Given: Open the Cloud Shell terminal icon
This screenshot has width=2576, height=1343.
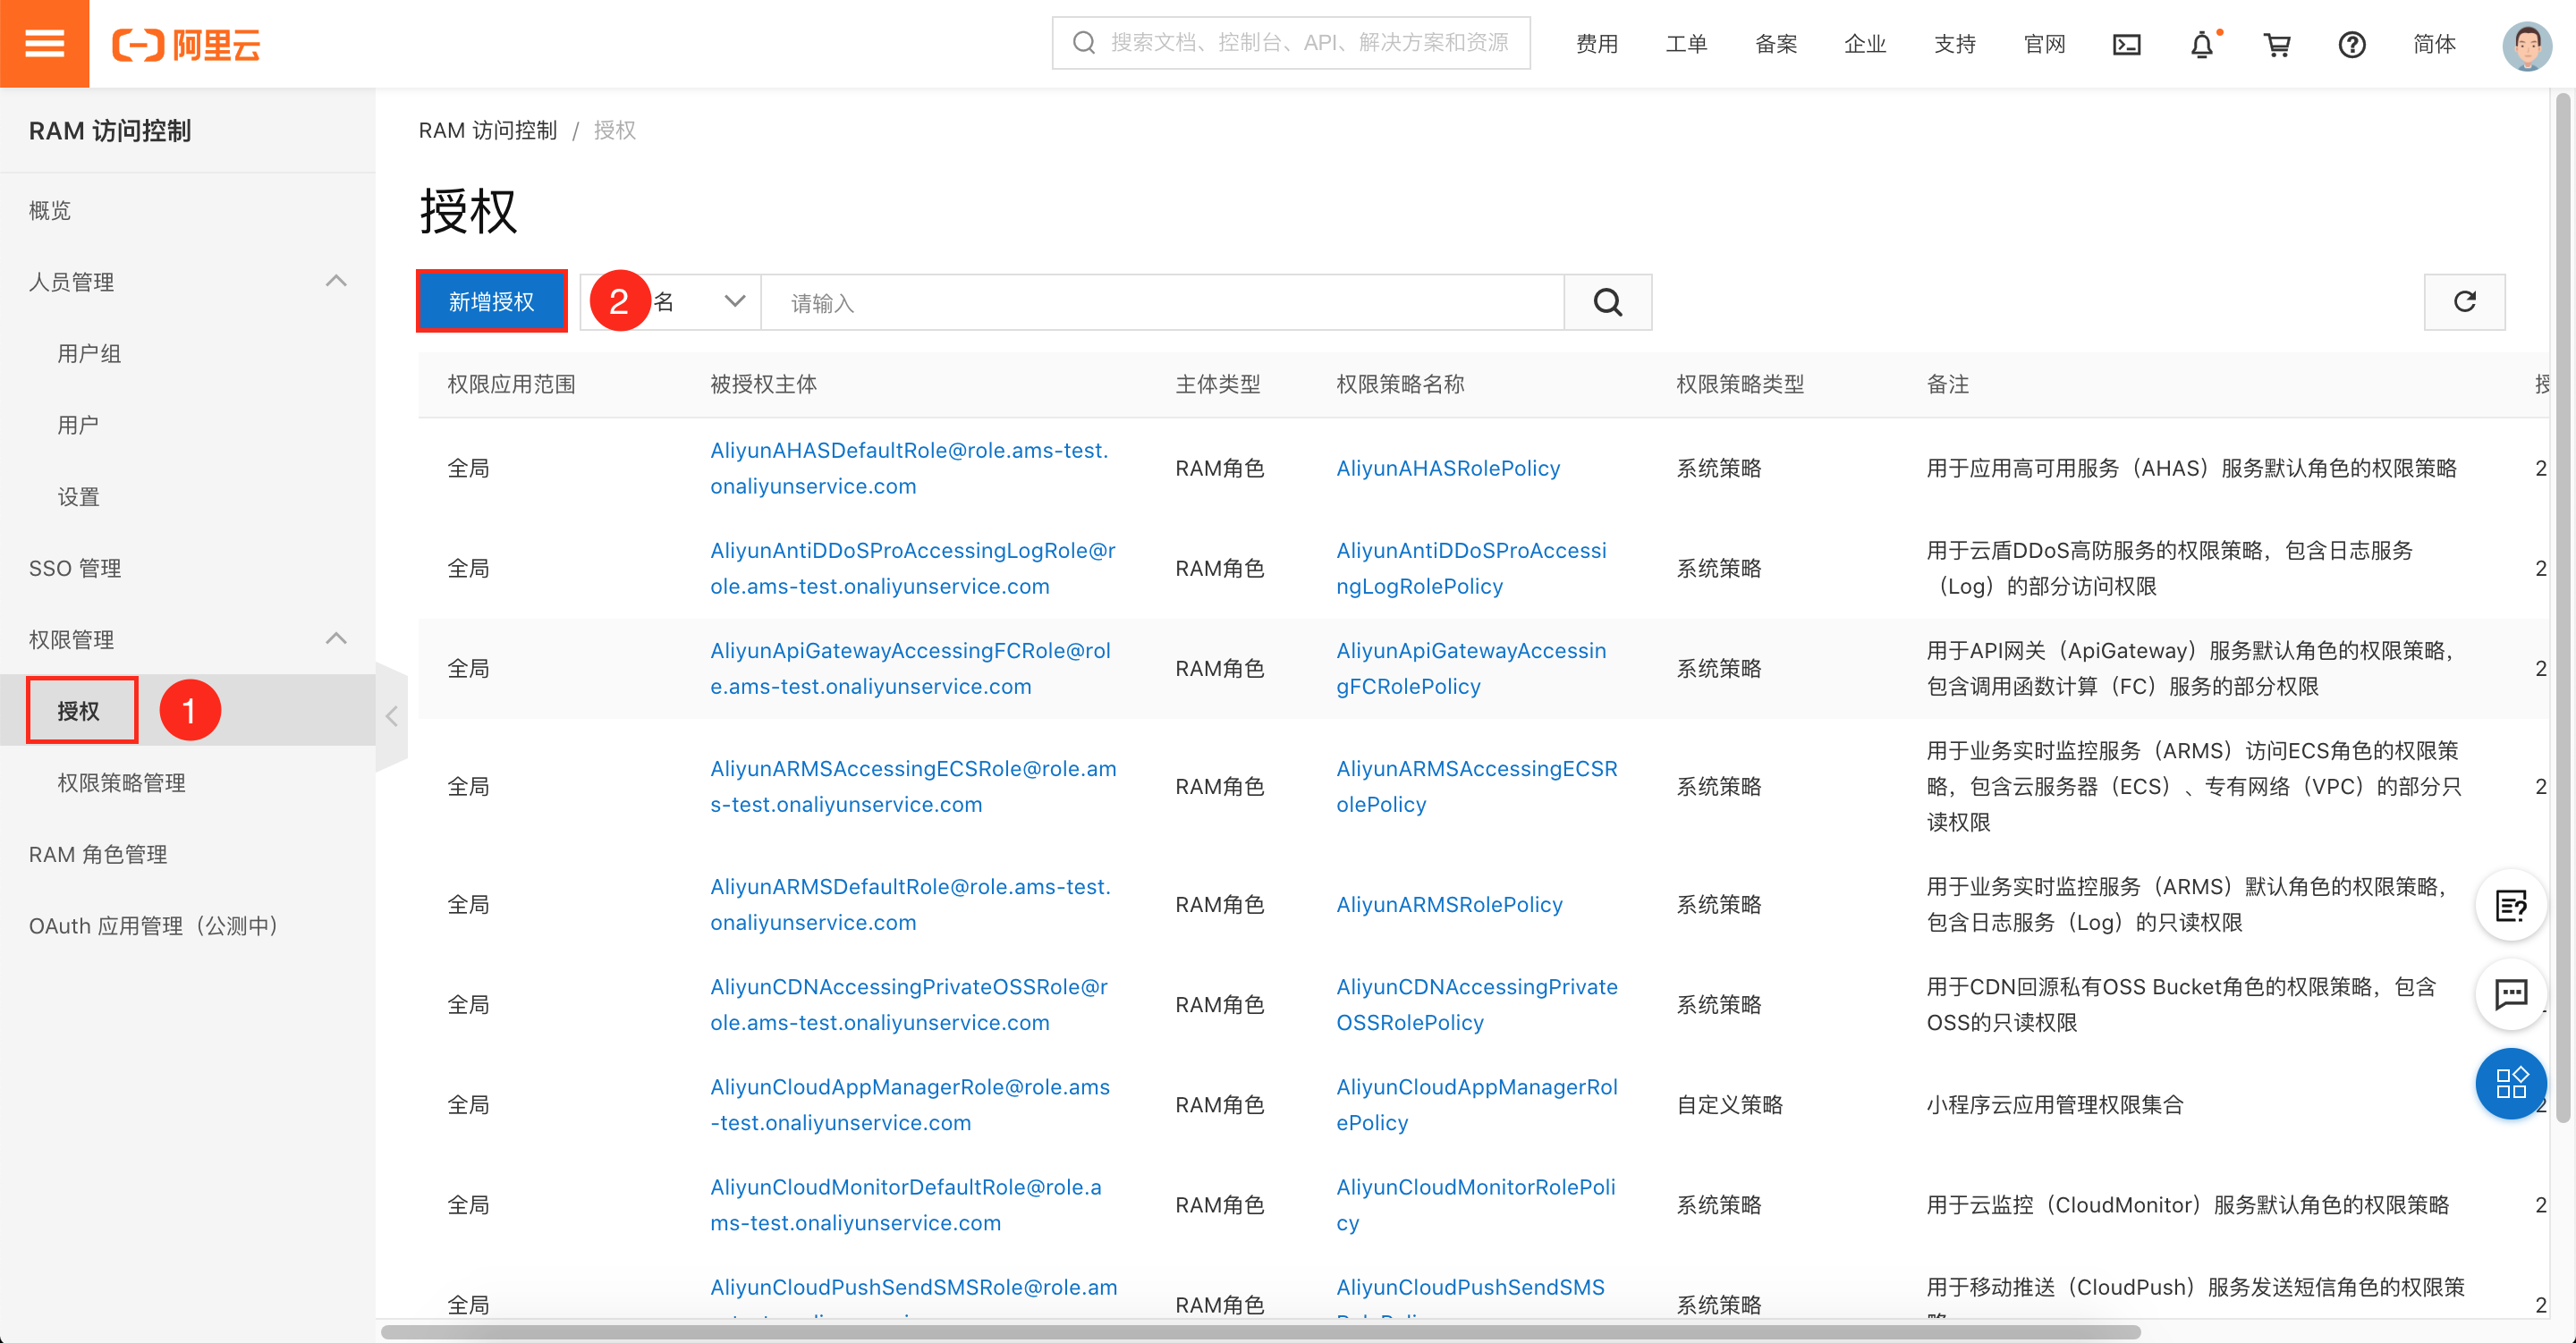Looking at the screenshot, I should tap(2126, 44).
